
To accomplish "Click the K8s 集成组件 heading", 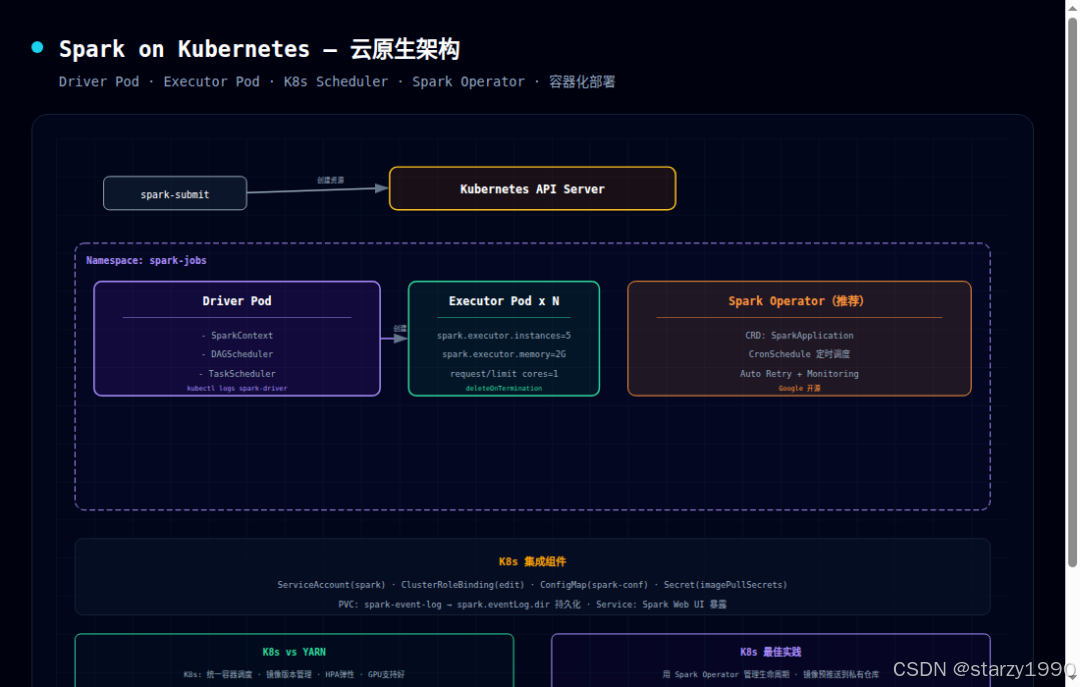I will click(x=532, y=562).
